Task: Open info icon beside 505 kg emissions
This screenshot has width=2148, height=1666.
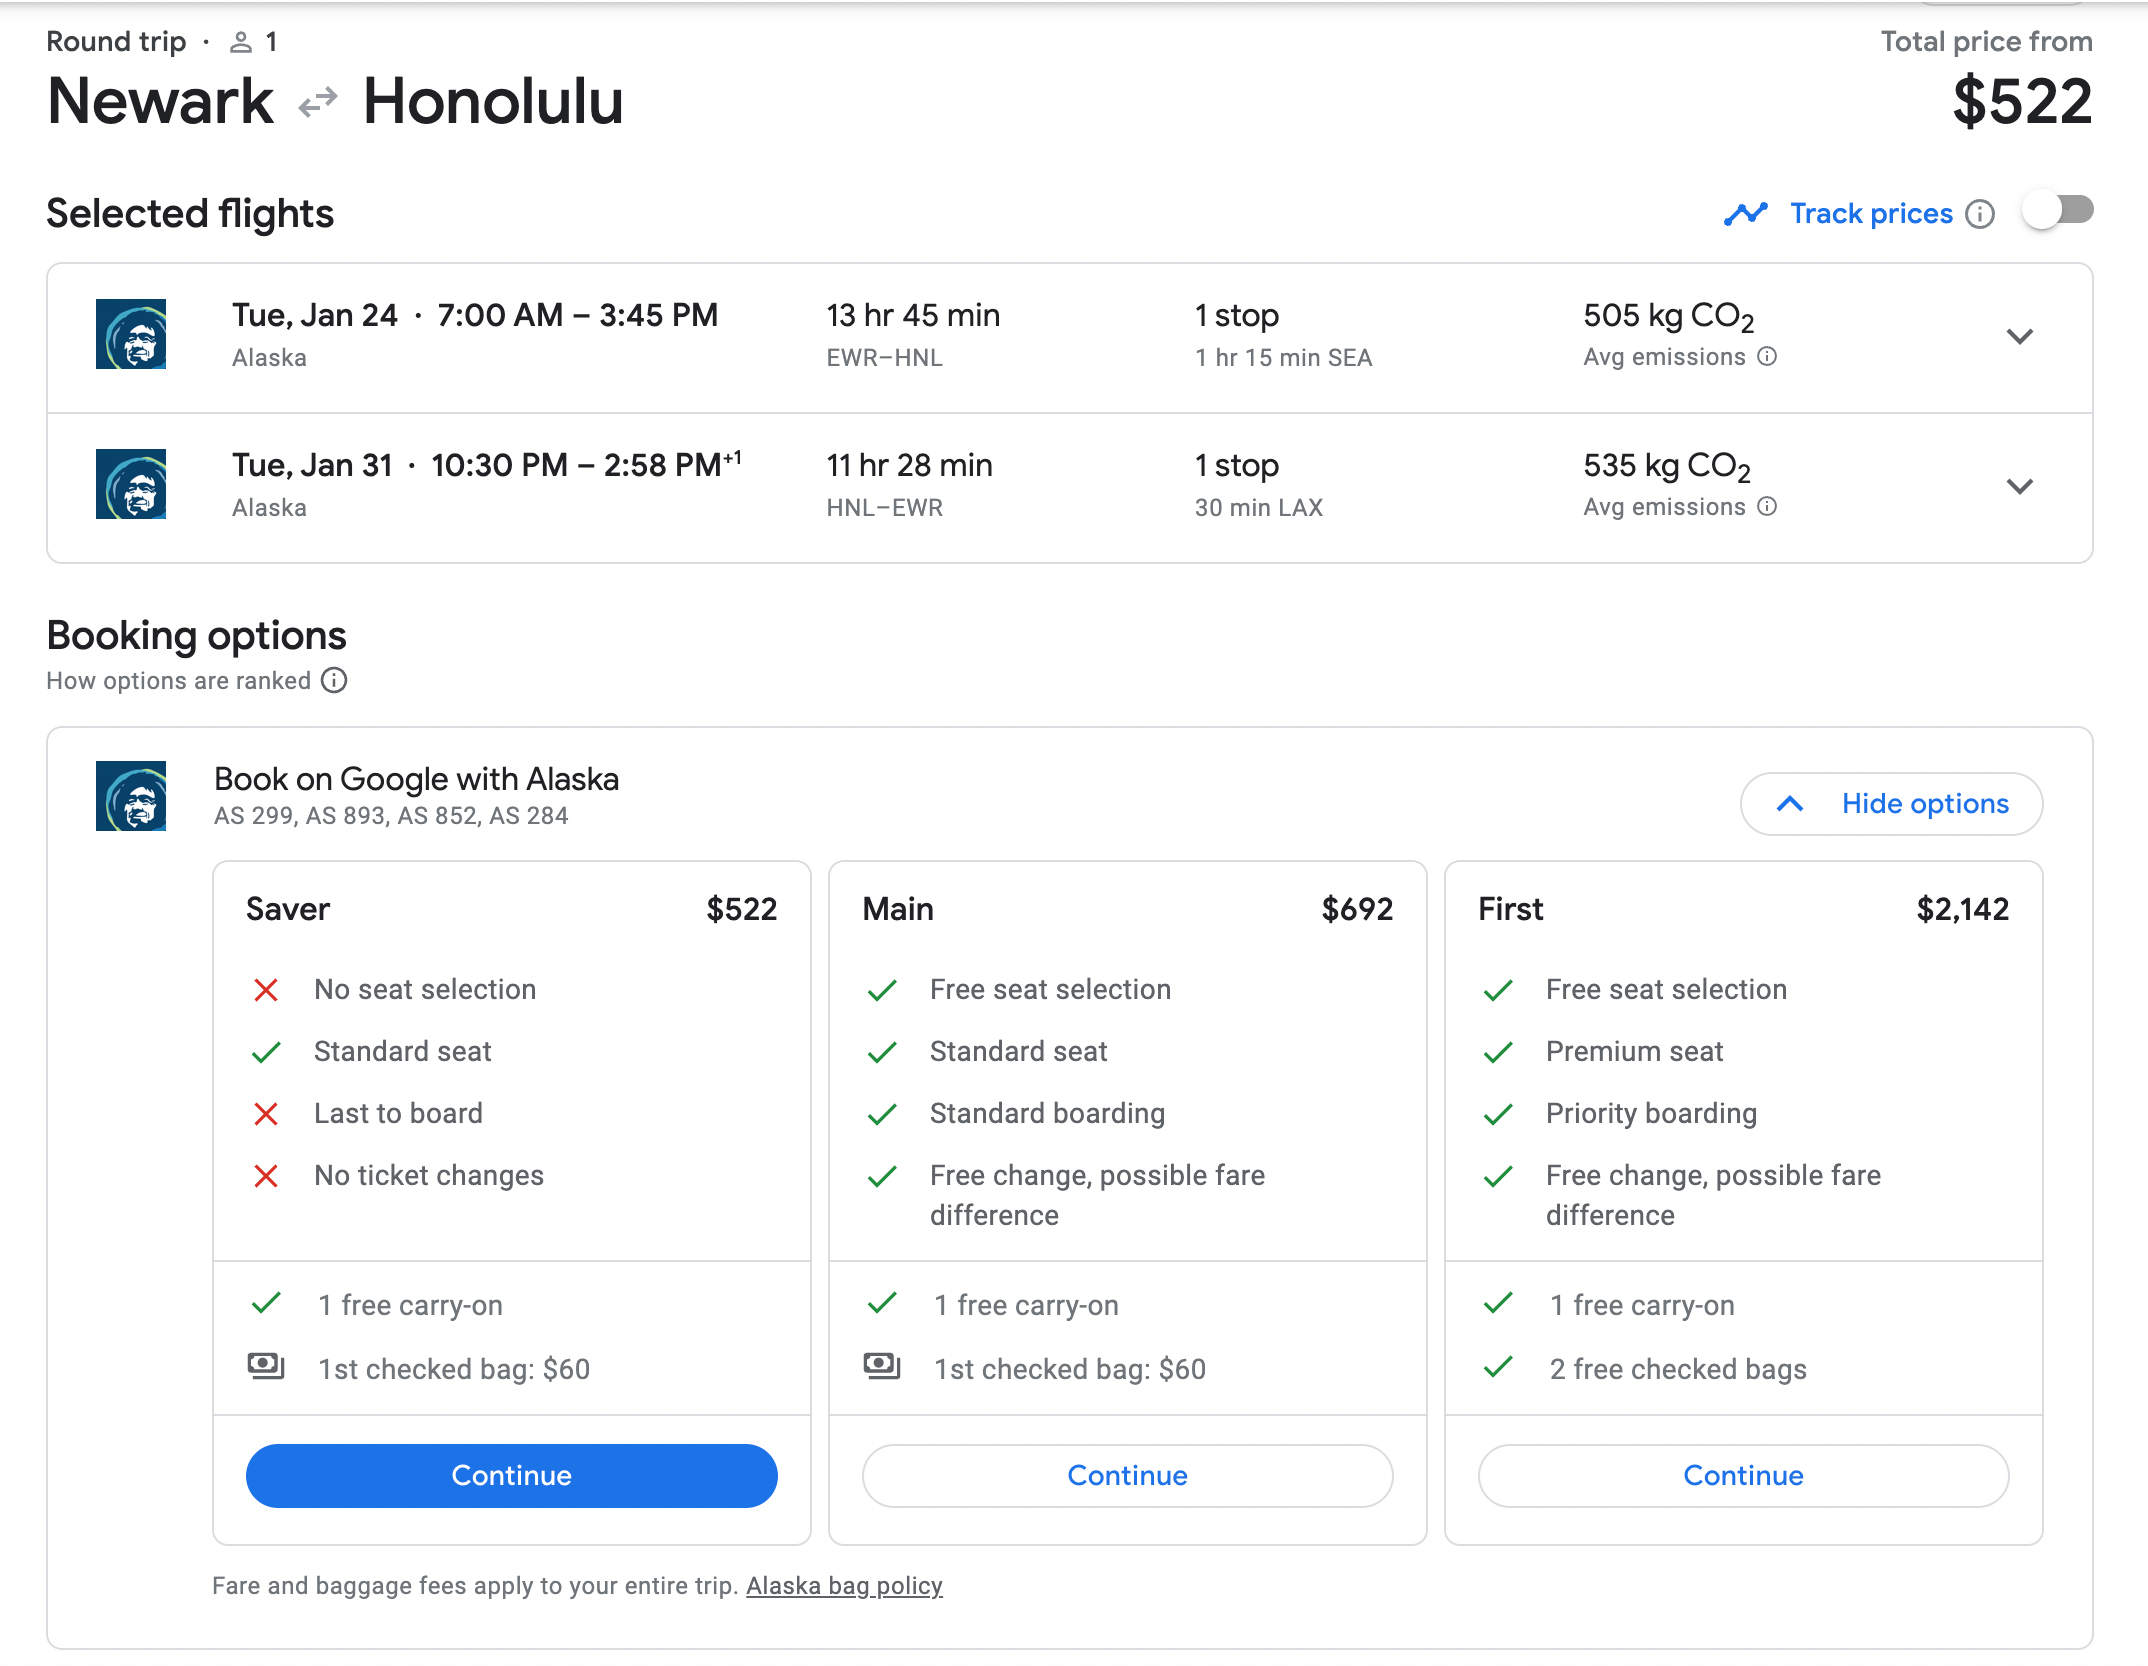Action: (x=1767, y=357)
